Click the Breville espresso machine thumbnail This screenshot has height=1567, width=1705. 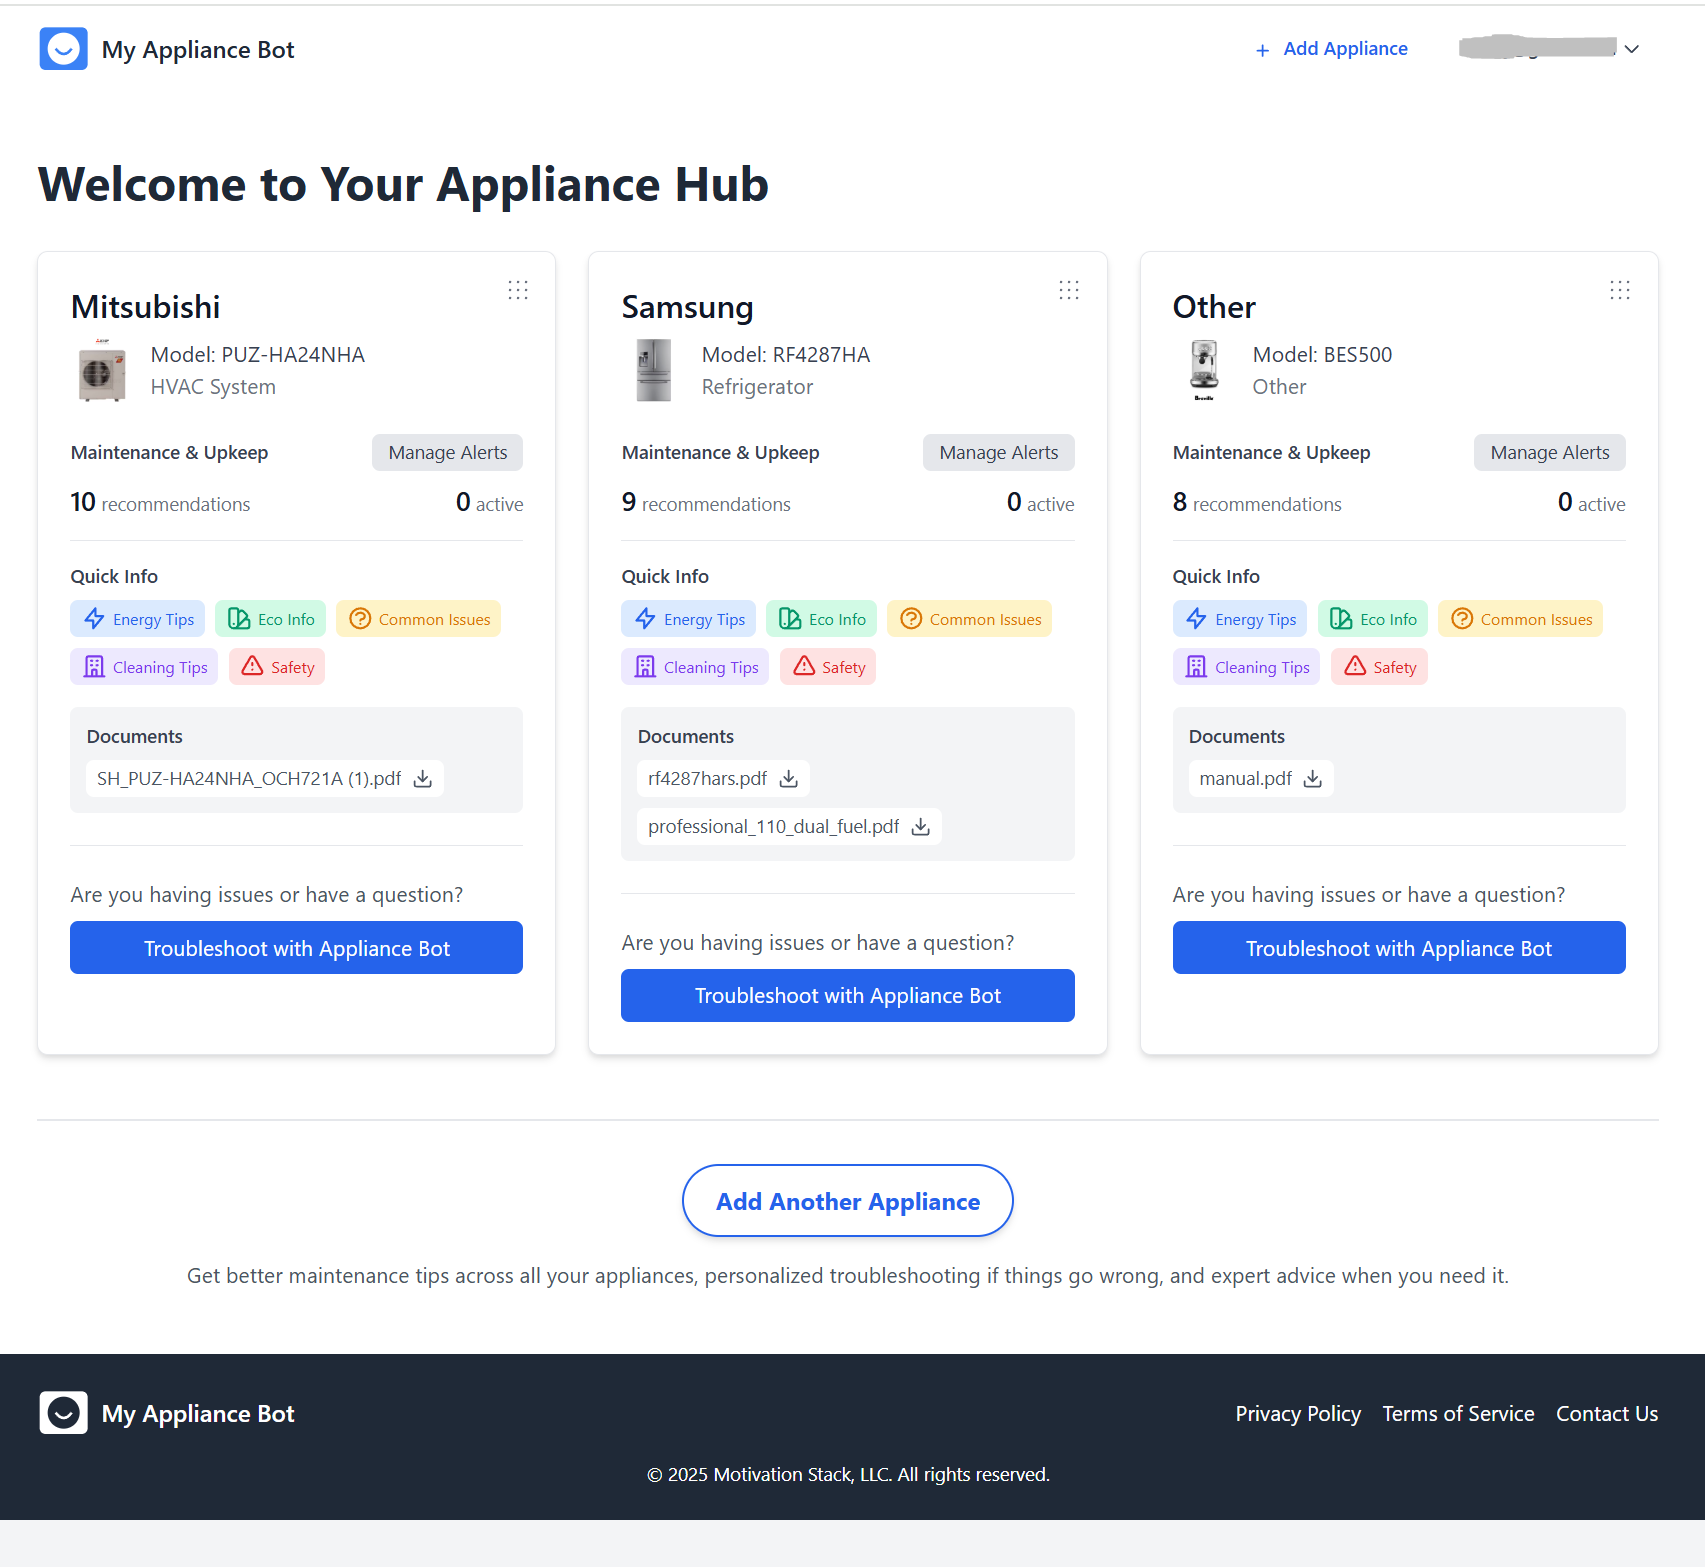[x=1204, y=370]
